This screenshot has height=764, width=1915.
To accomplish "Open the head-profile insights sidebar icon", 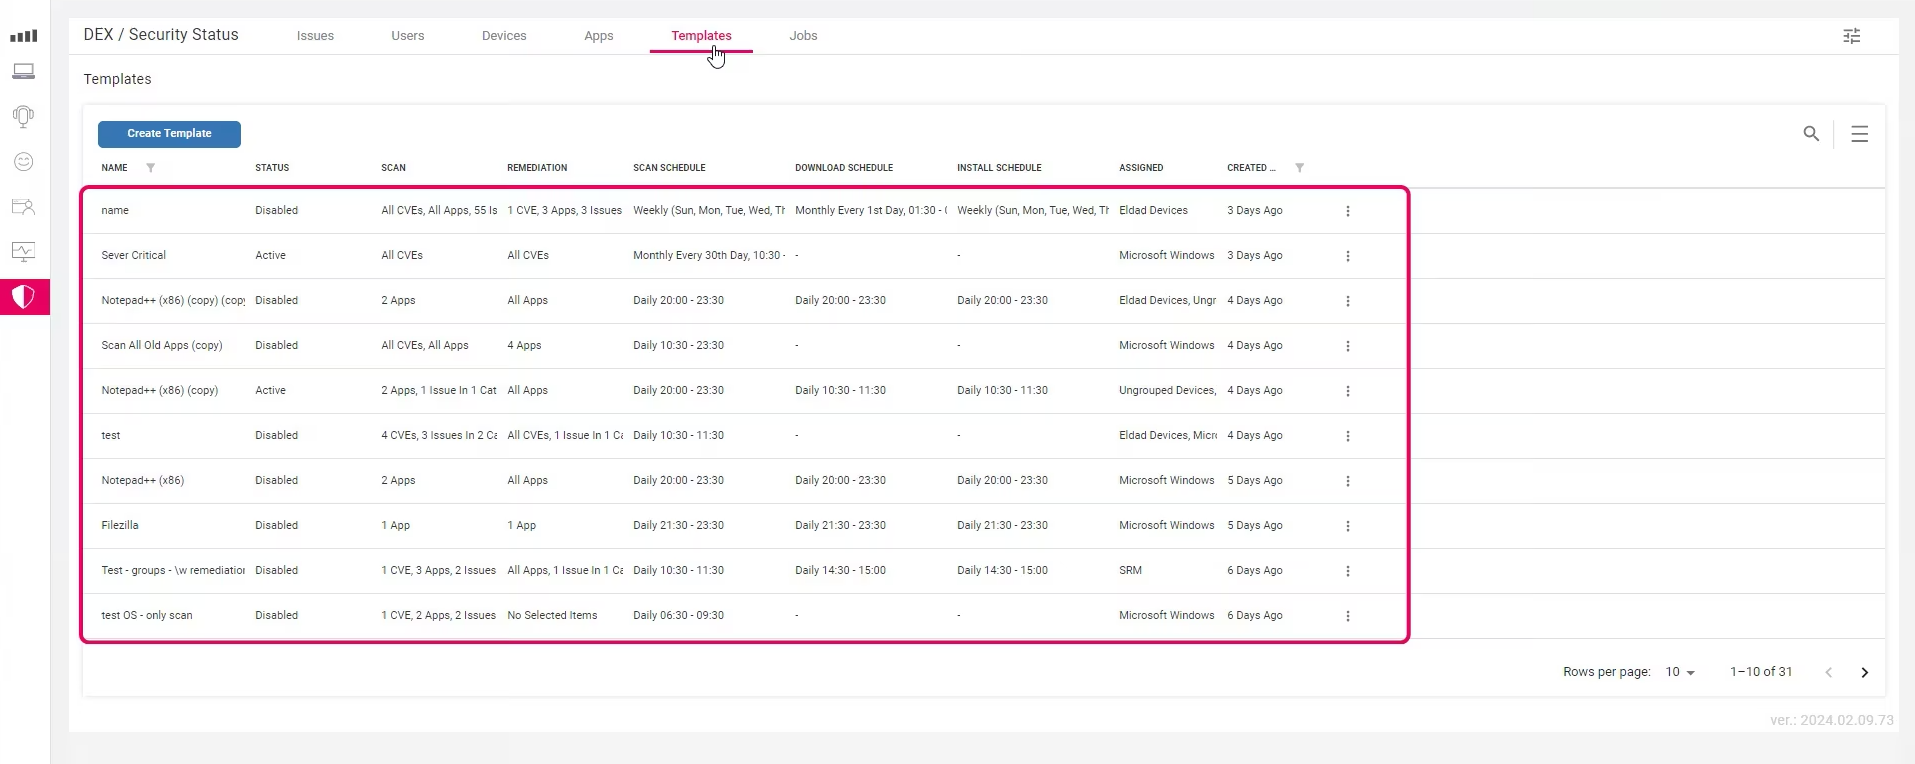I will (x=24, y=116).
